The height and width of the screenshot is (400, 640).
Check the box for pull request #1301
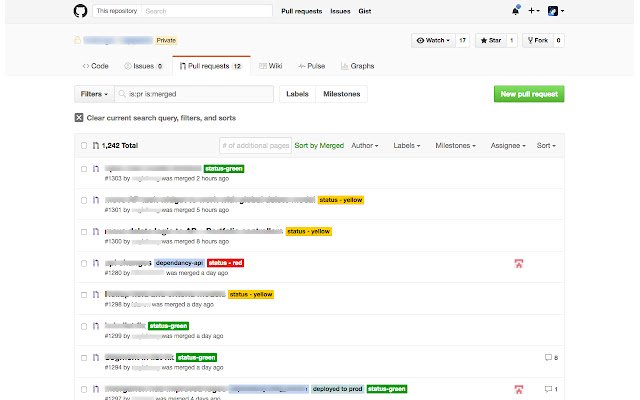click(x=84, y=200)
